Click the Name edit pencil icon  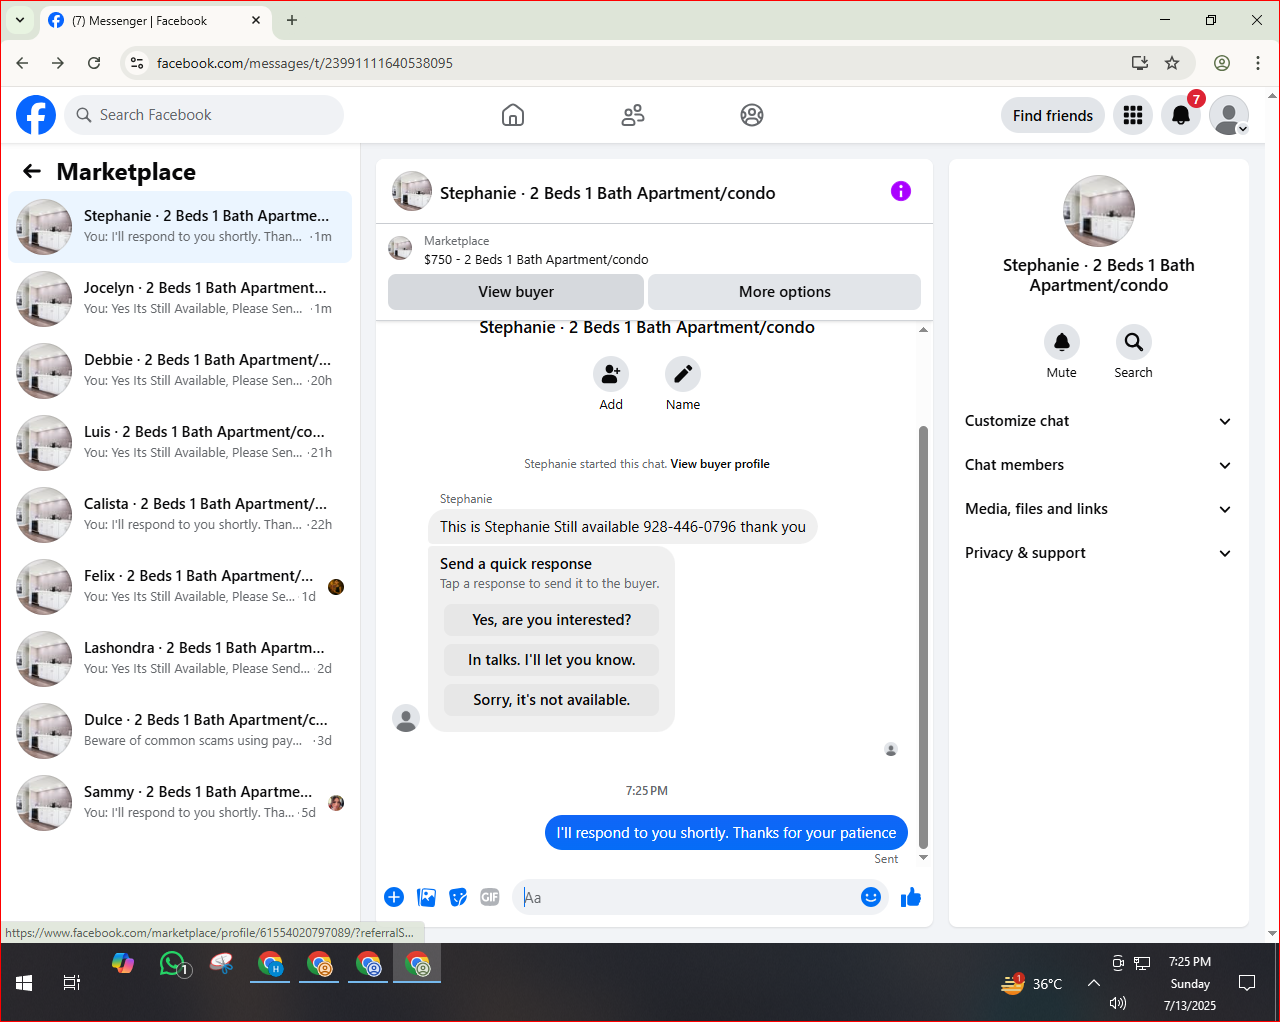pos(683,374)
